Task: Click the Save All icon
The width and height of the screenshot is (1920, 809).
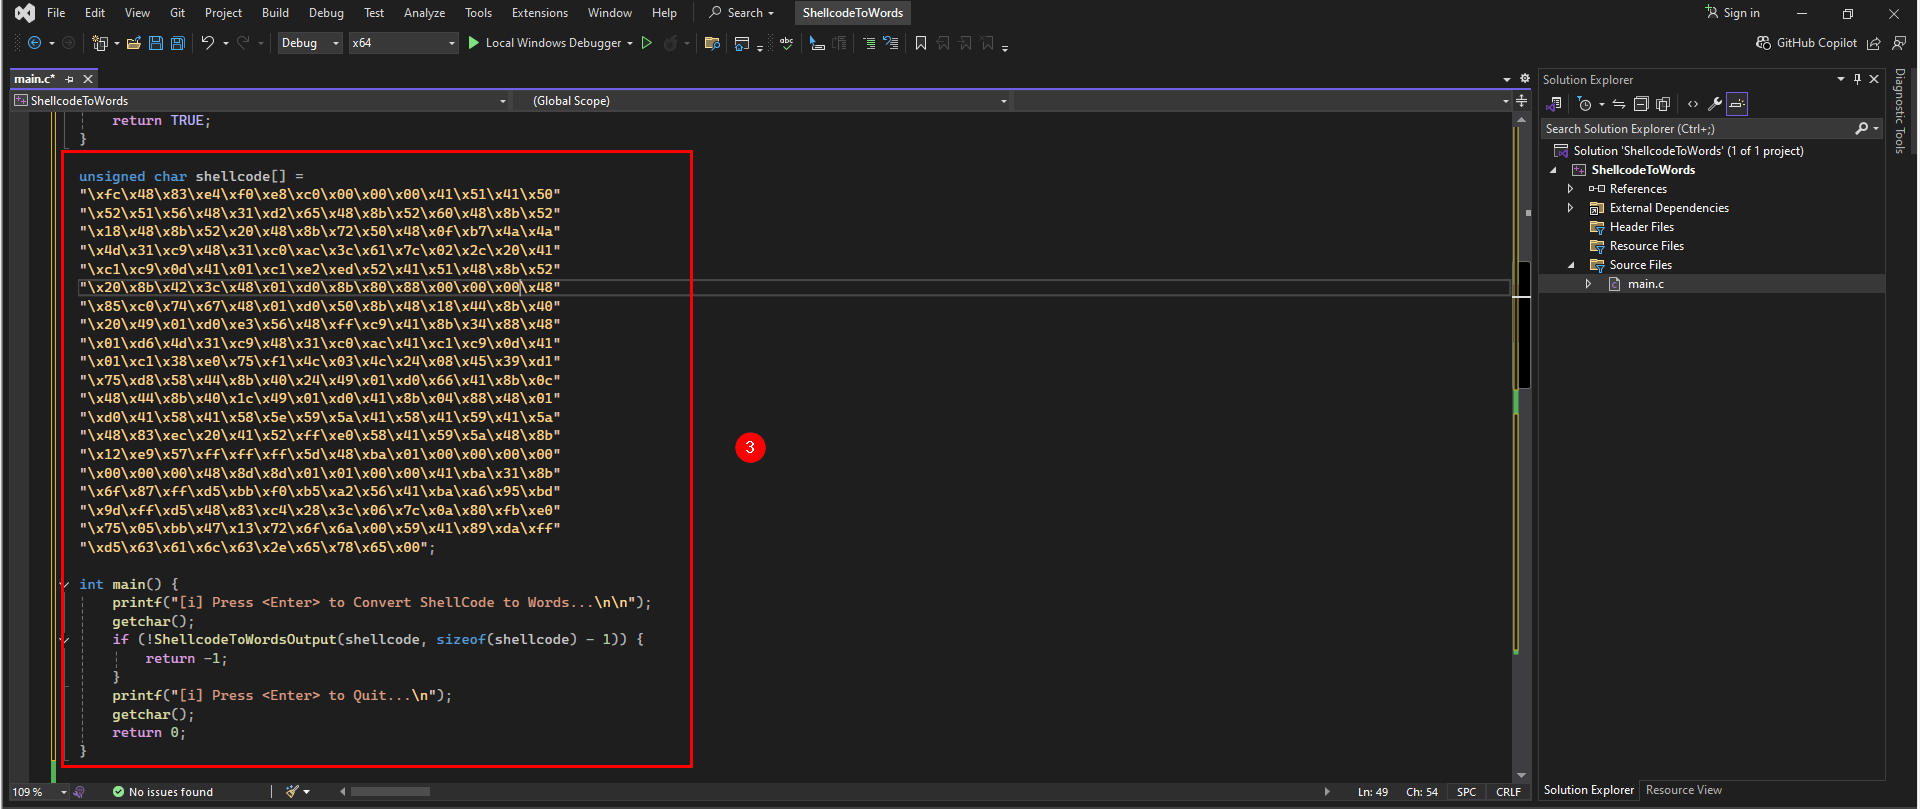Action: point(178,43)
